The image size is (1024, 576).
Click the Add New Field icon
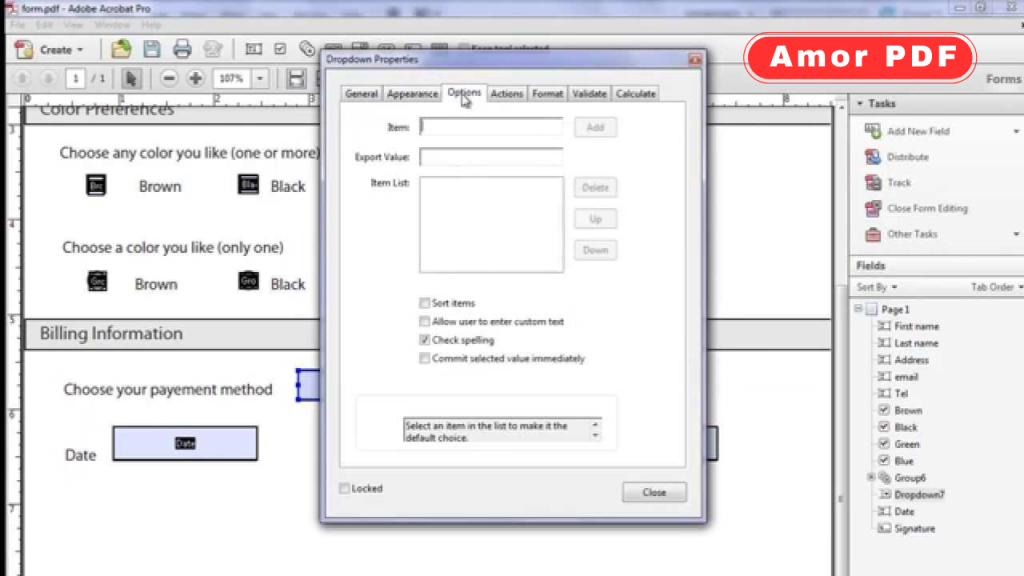pos(872,131)
